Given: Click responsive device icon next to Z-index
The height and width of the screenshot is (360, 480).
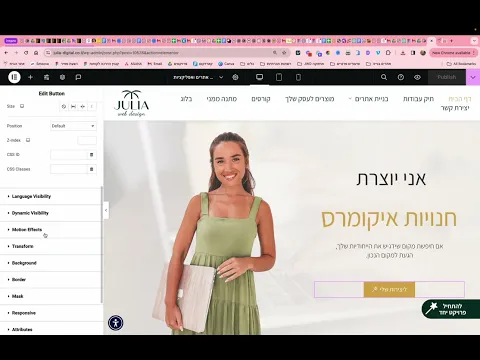Looking at the screenshot, I should tap(28, 140).
